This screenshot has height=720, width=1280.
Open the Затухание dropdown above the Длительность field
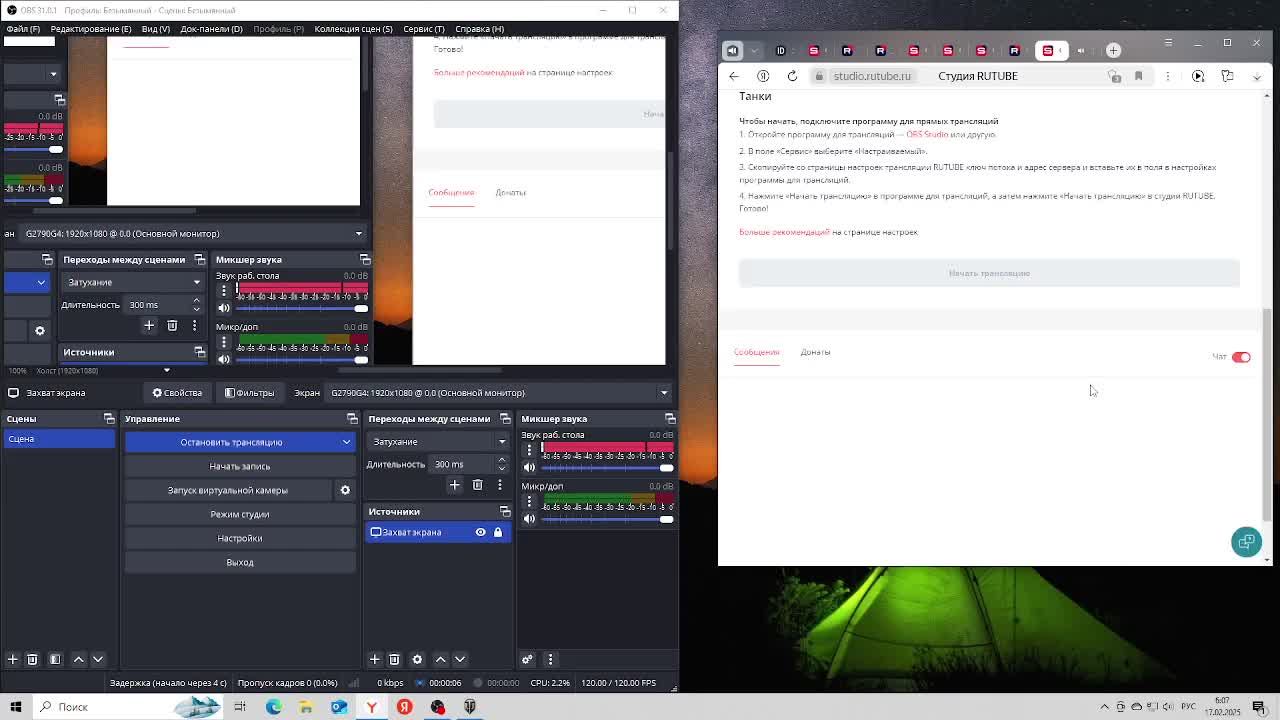click(x=439, y=442)
